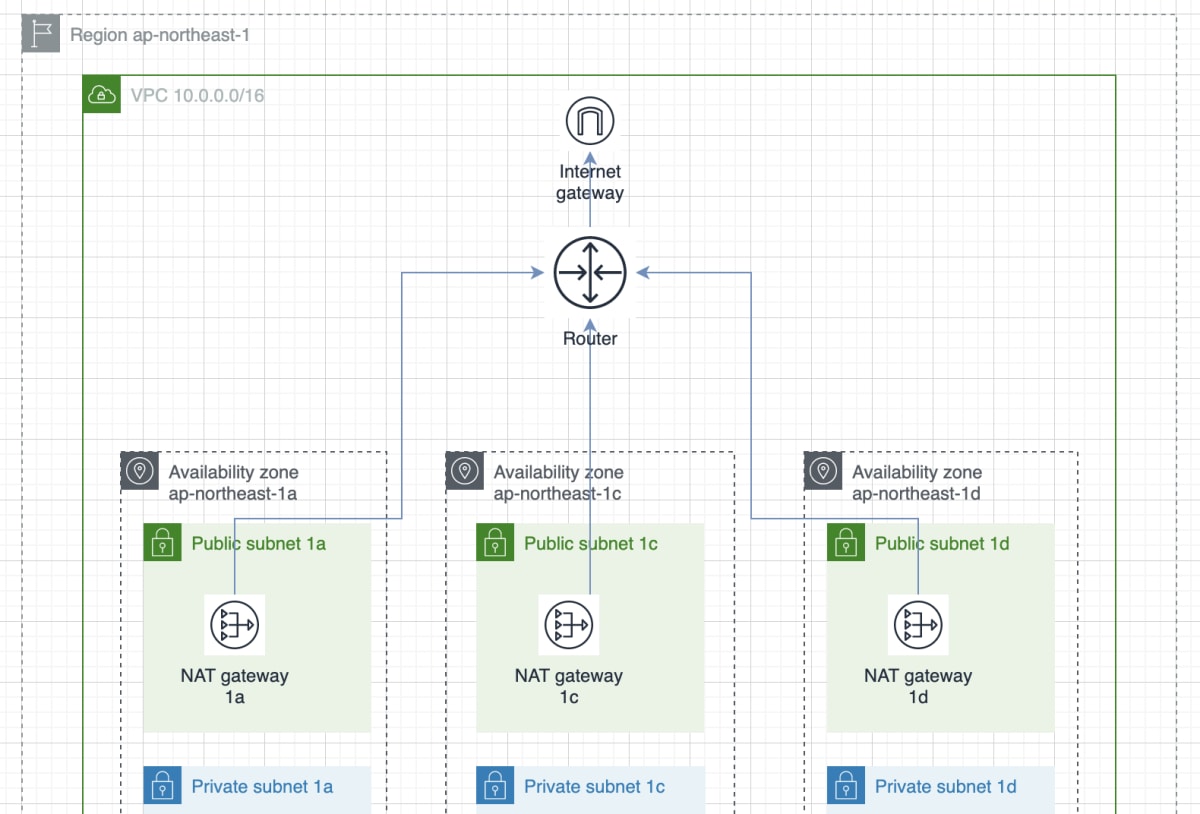
Task: Click the "Public subnet 1d" label
Action: 942,544
